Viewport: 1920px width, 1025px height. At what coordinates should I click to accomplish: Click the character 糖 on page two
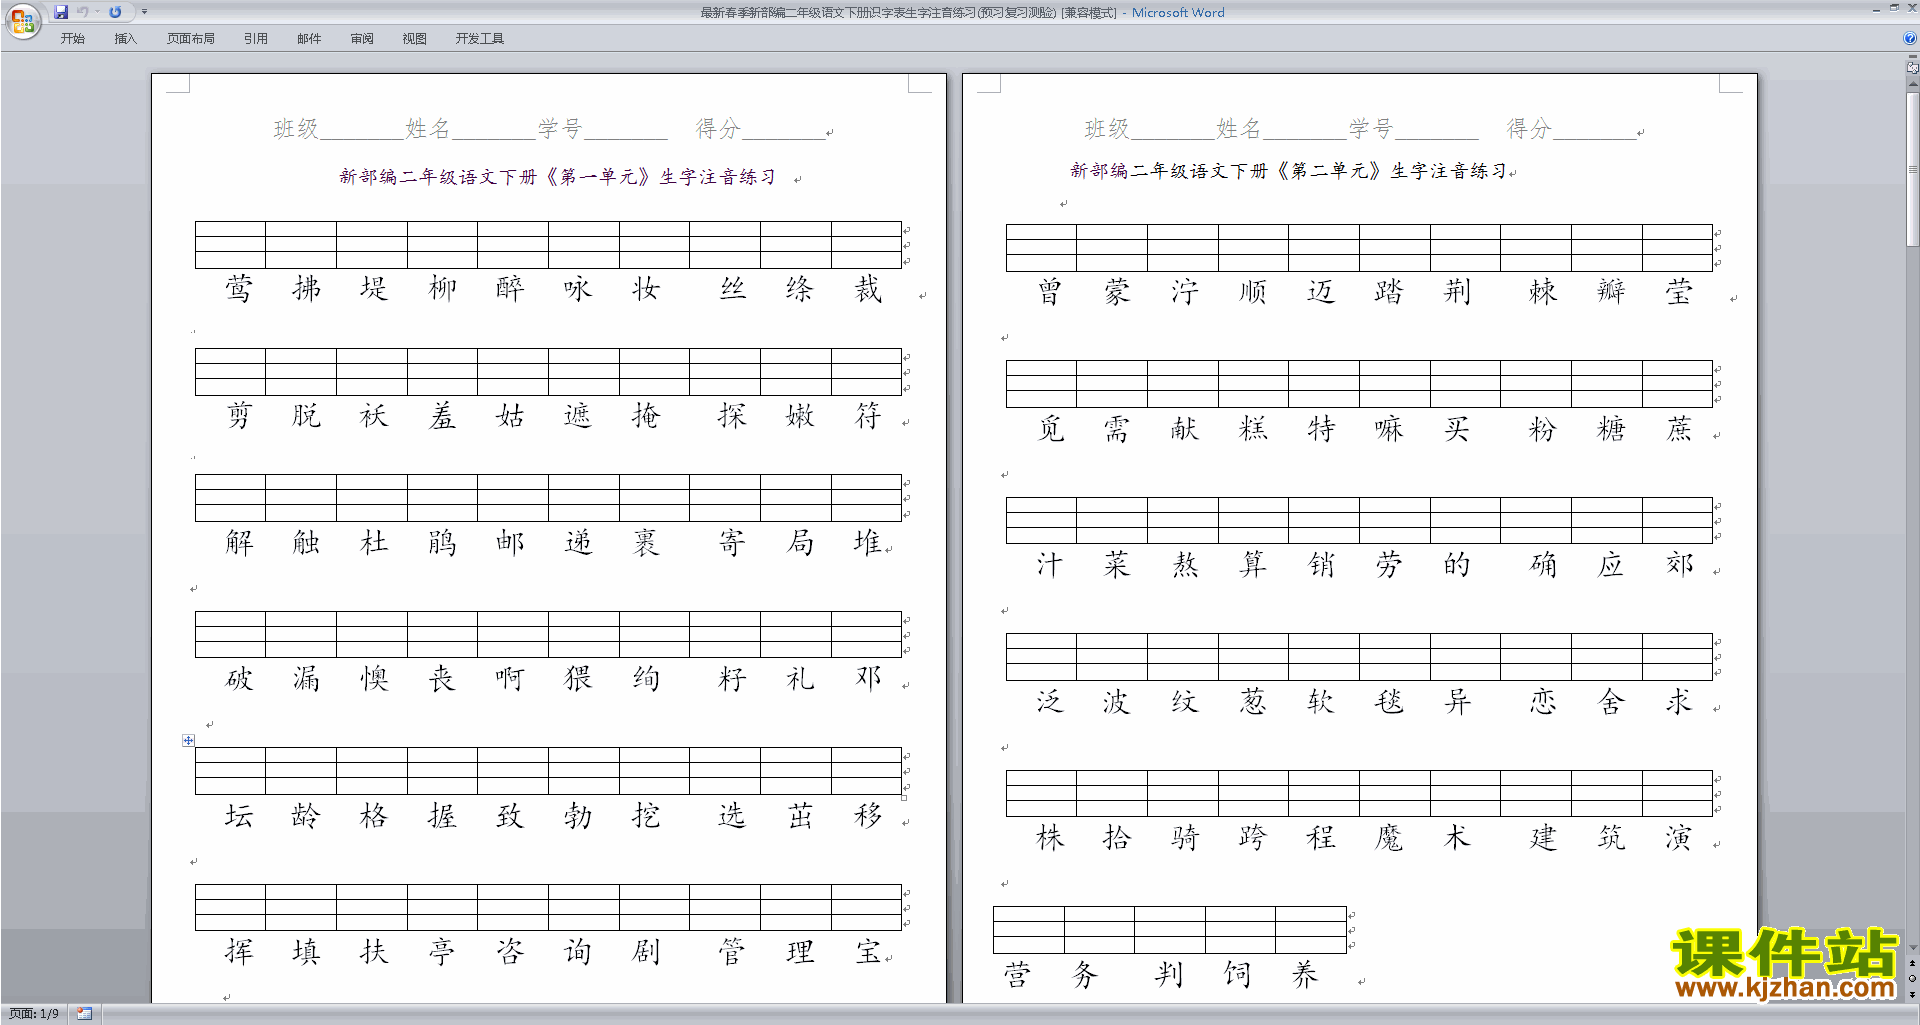coord(1611,429)
